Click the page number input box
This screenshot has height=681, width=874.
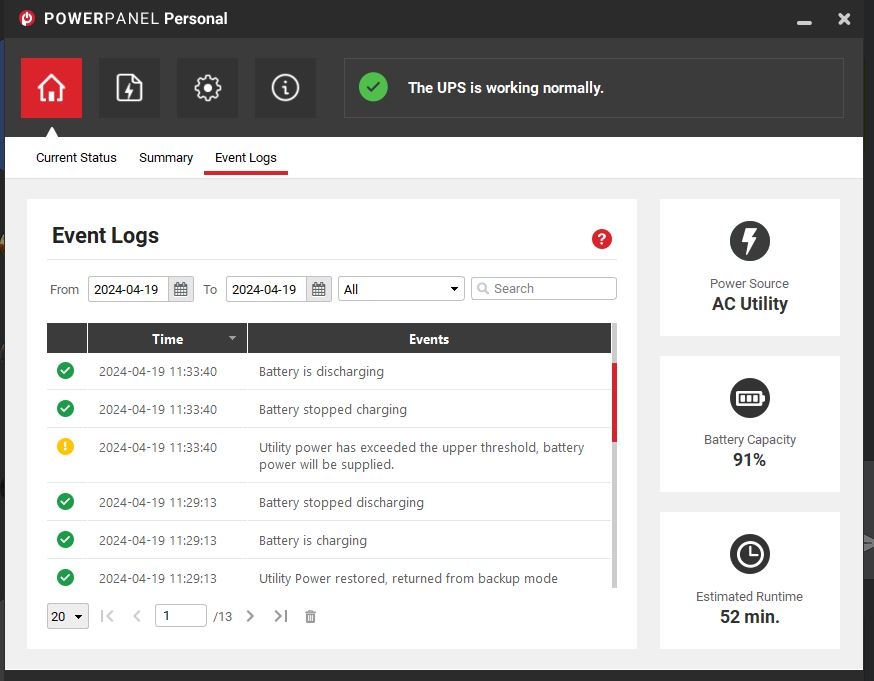coord(180,616)
